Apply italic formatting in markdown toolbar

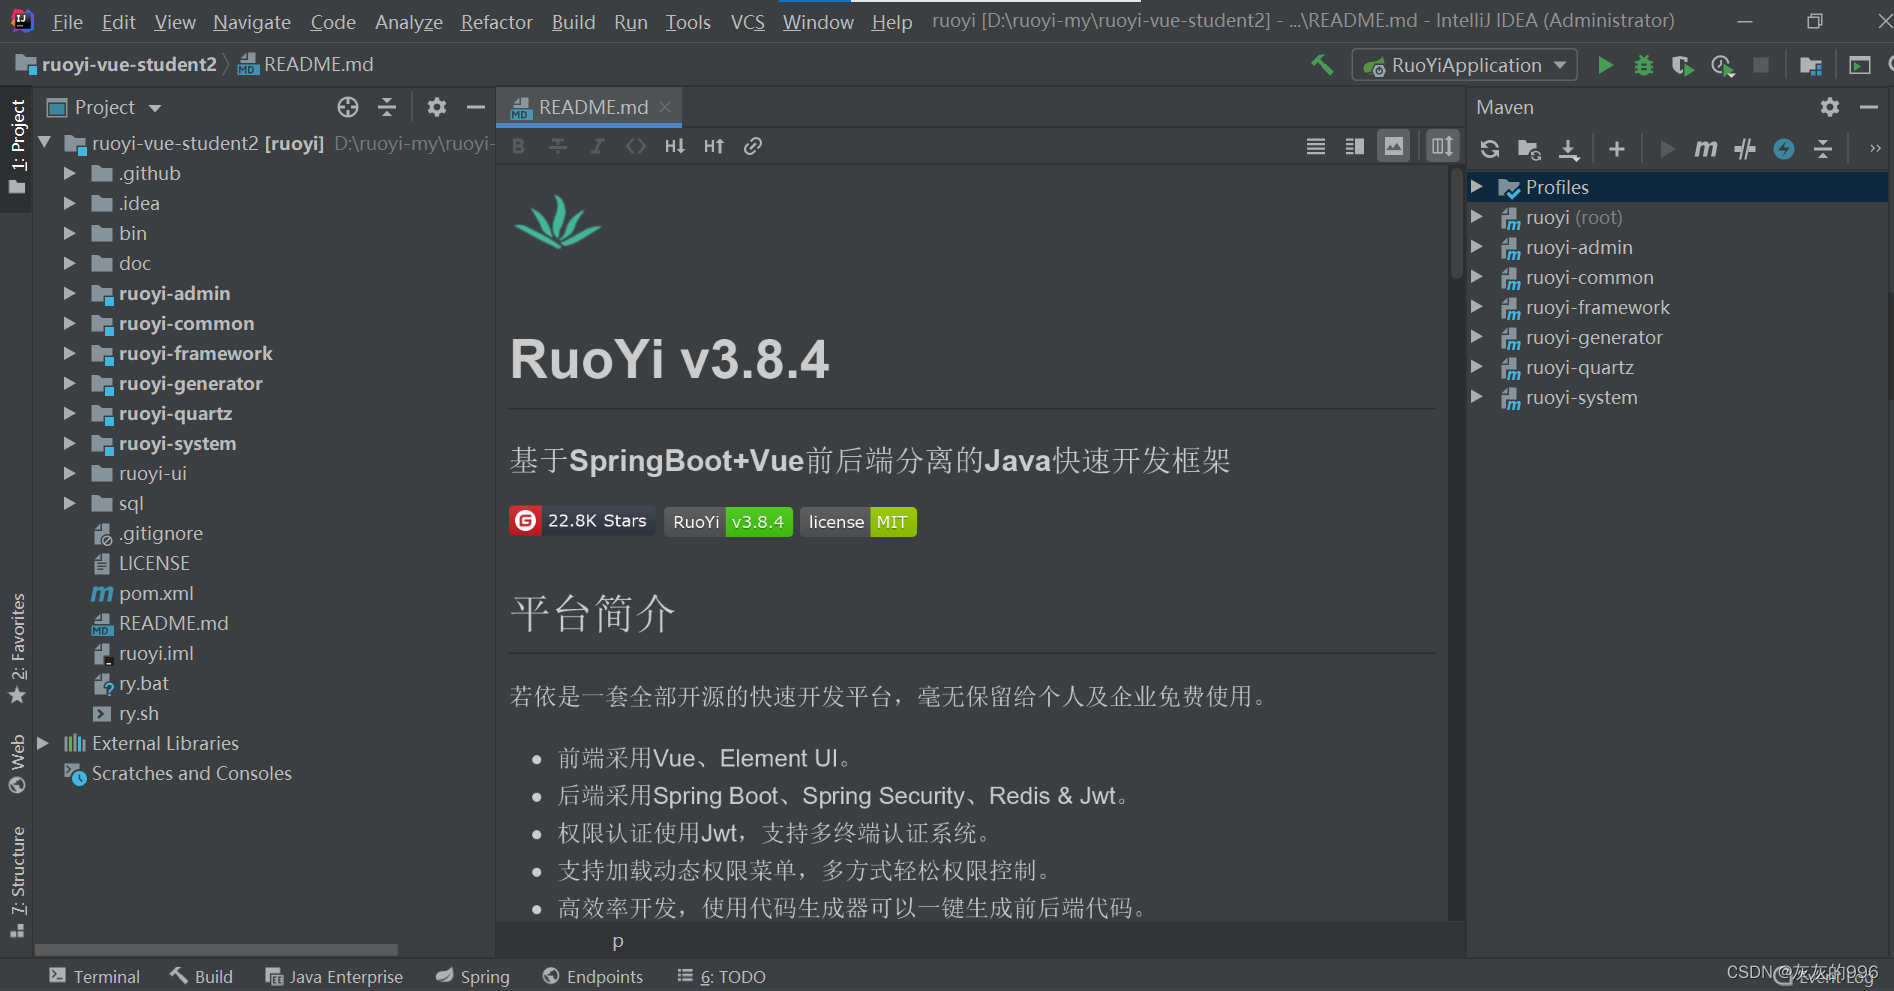[x=597, y=146]
